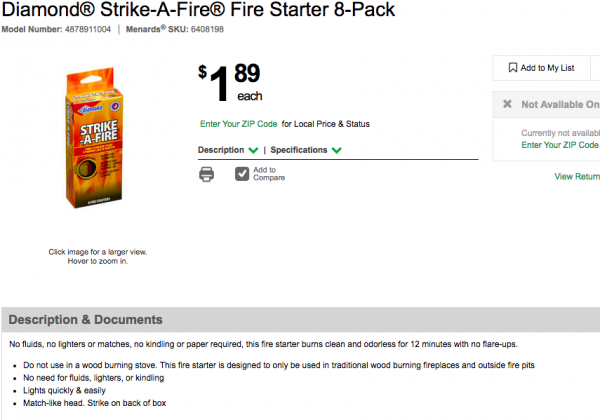This screenshot has height=420, width=600.
Task: Click the $1.89 each price
Action: click(x=236, y=81)
